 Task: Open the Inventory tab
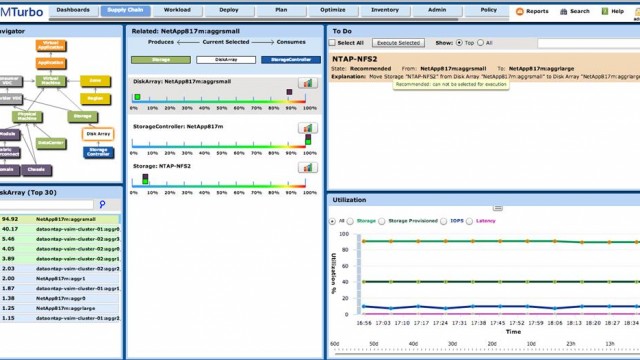pyautogui.click(x=385, y=10)
